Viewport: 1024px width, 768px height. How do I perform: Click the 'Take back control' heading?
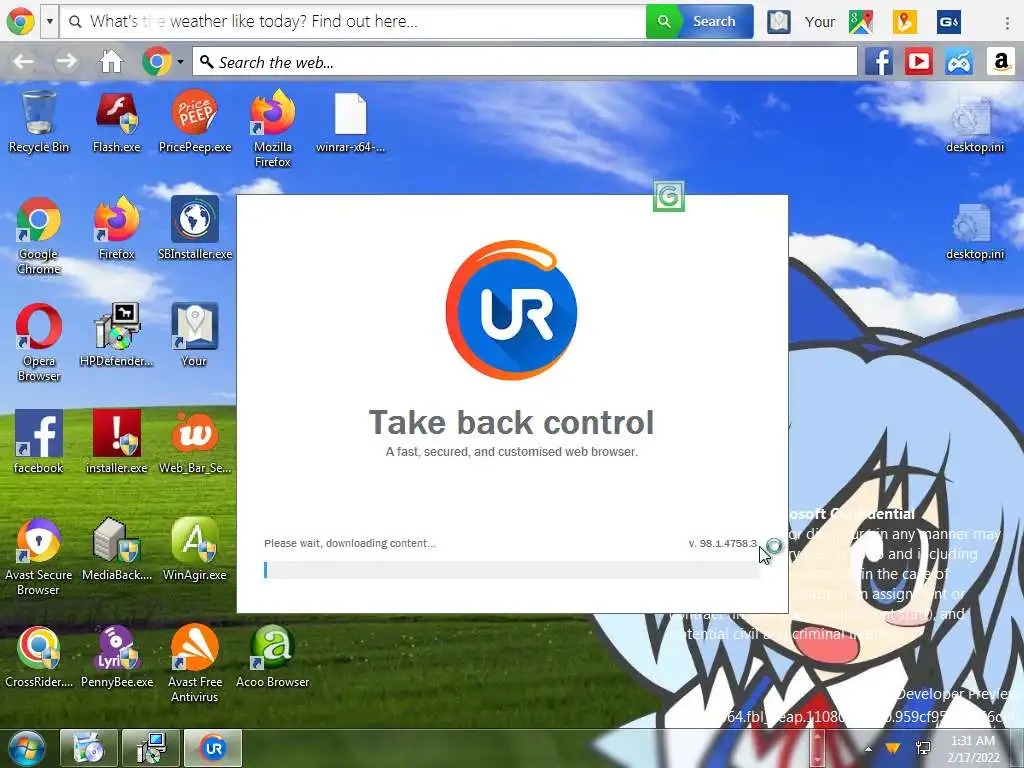511,423
